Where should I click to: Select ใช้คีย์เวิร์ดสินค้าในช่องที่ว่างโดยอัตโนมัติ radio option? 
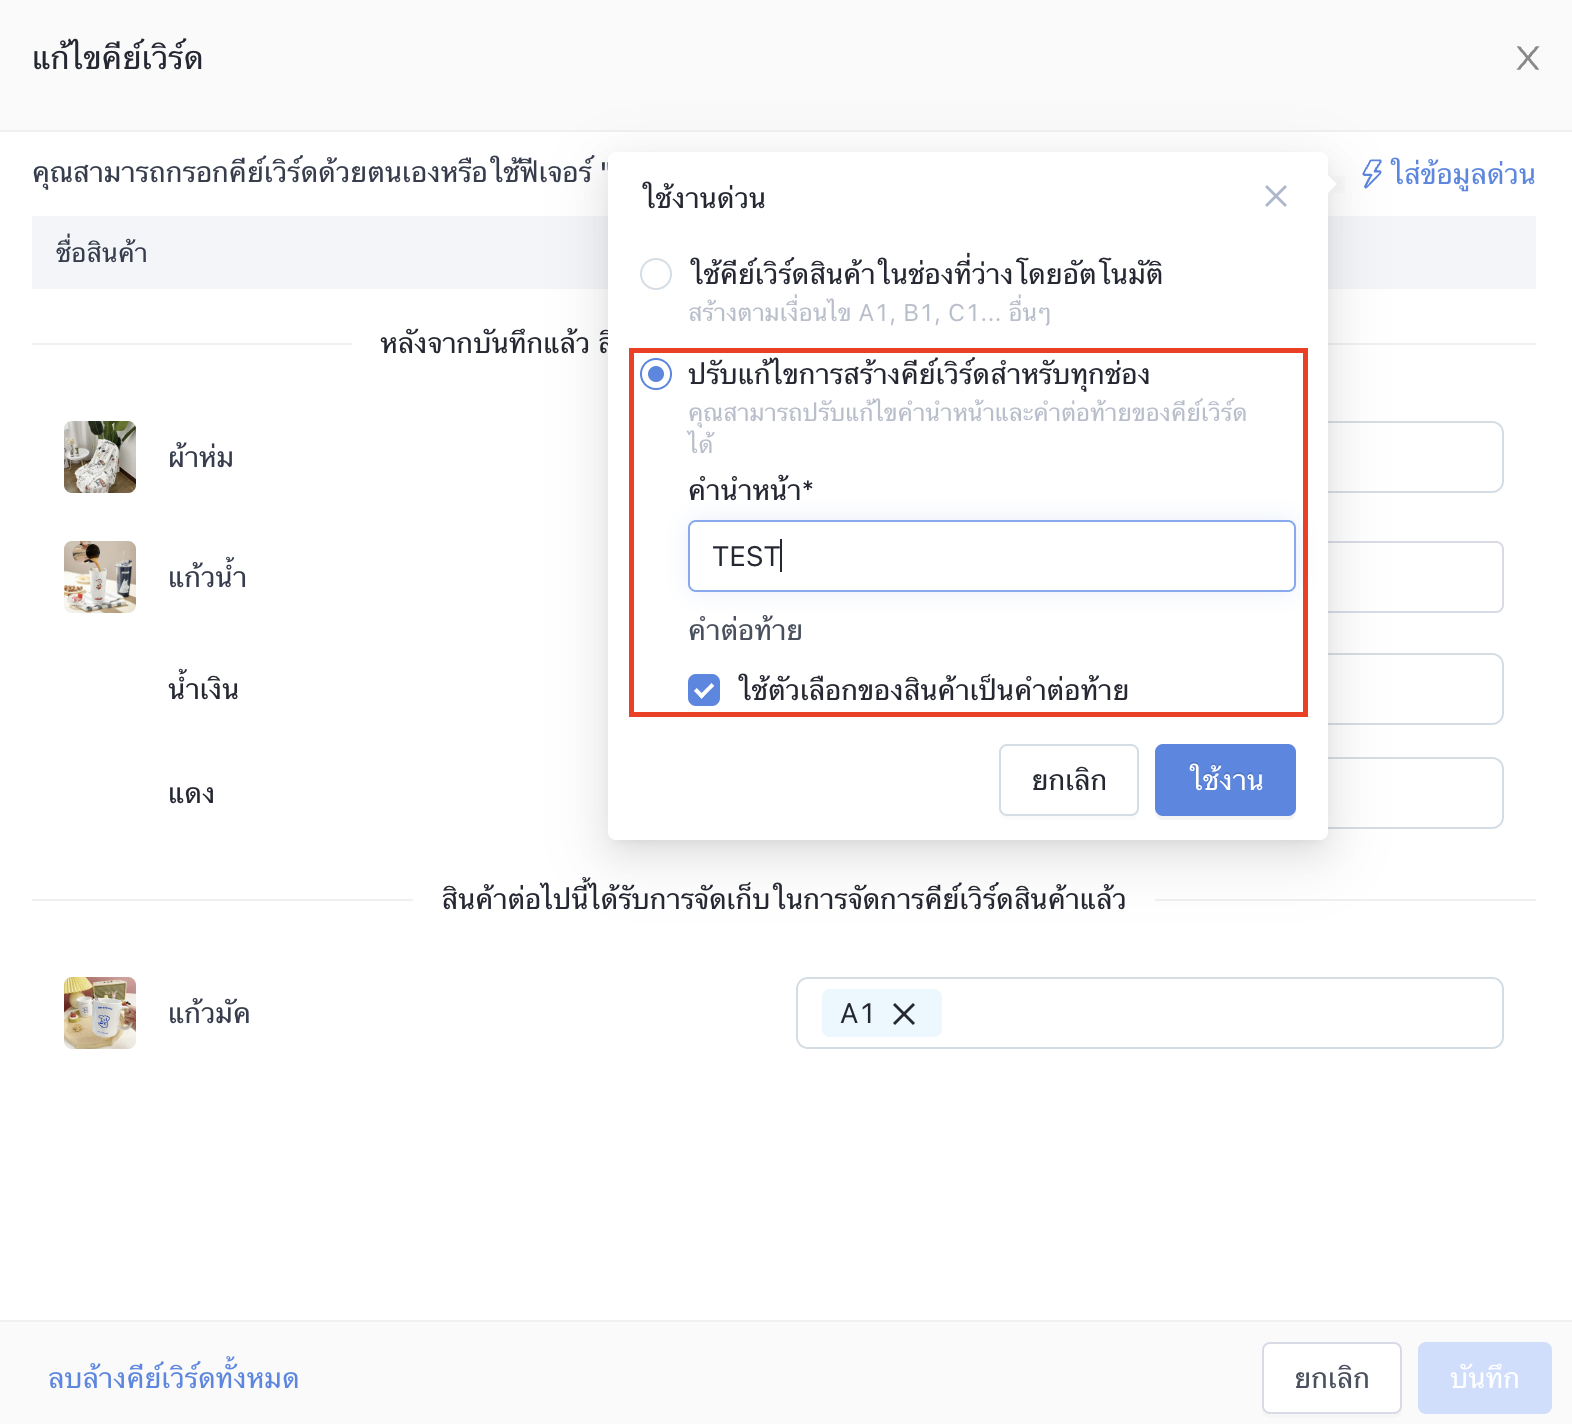(x=656, y=273)
